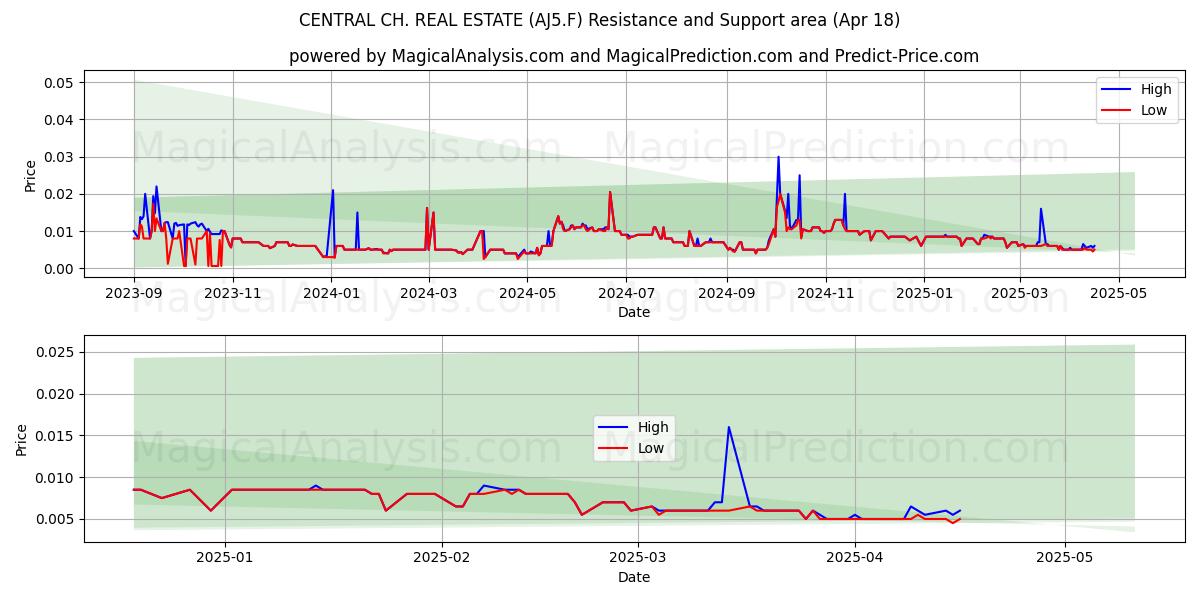Click the '2024-01' tick label
Image resolution: width=1200 pixels, height=600 pixels.
coord(332,293)
